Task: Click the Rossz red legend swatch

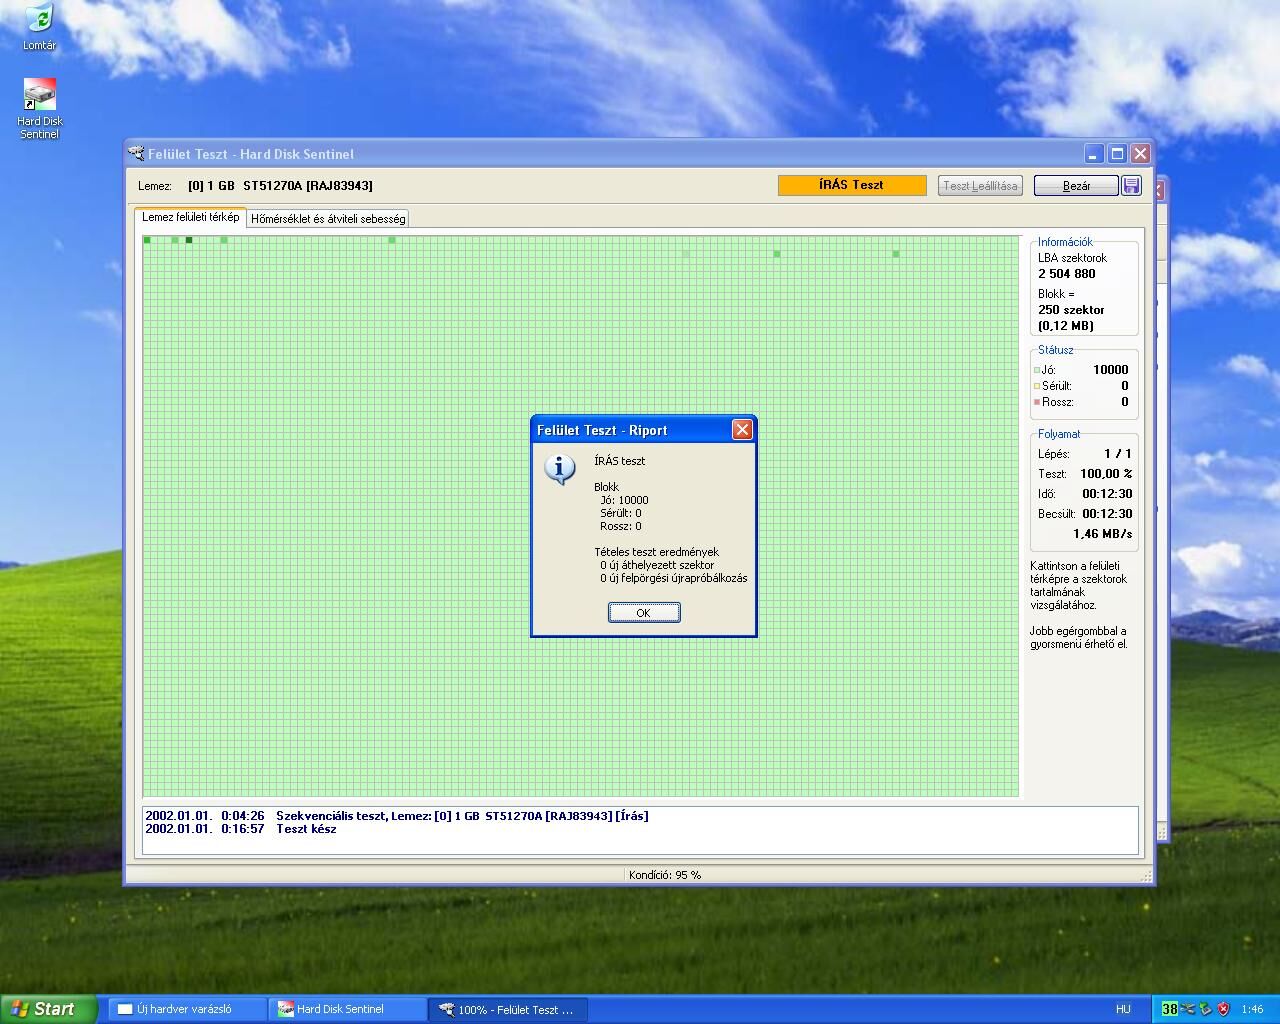Action: pyautogui.click(x=1037, y=402)
